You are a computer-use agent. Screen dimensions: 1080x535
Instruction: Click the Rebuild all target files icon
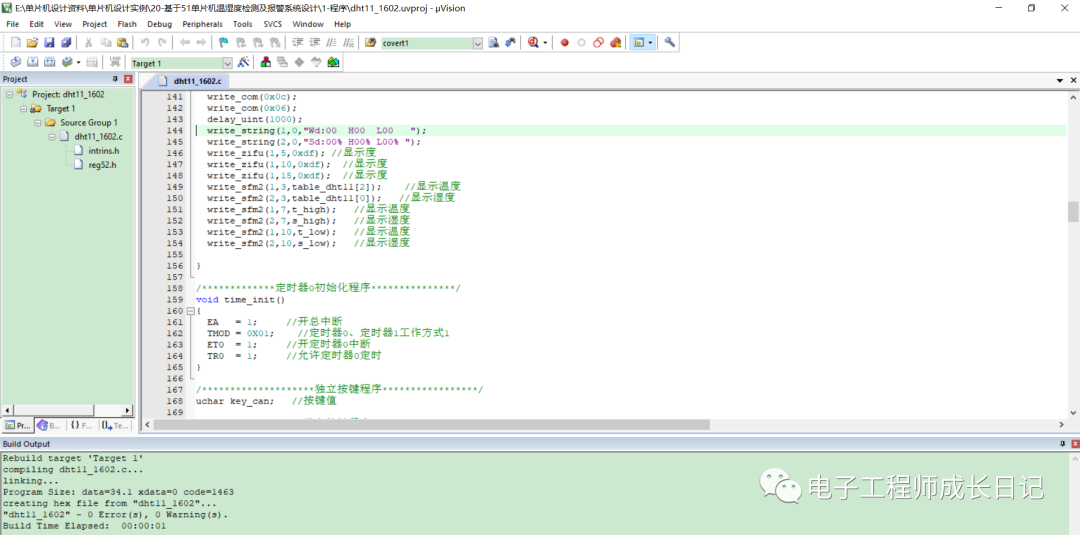point(49,62)
